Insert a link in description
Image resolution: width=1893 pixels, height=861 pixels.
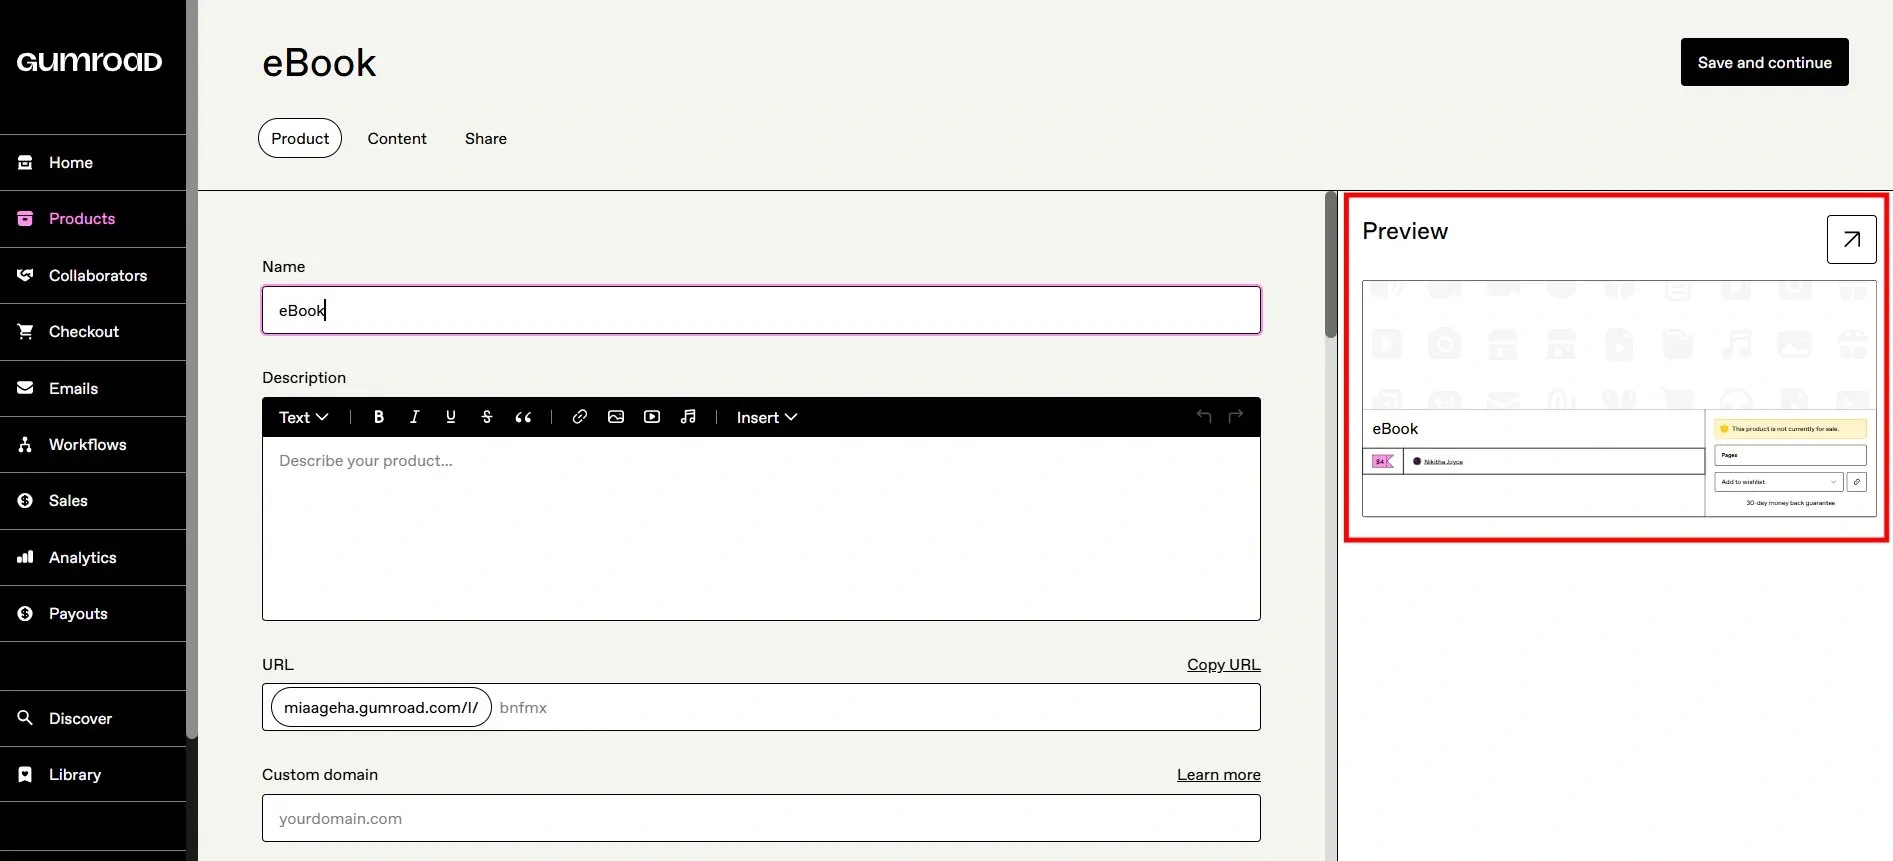pyautogui.click(x=580, y=417)
